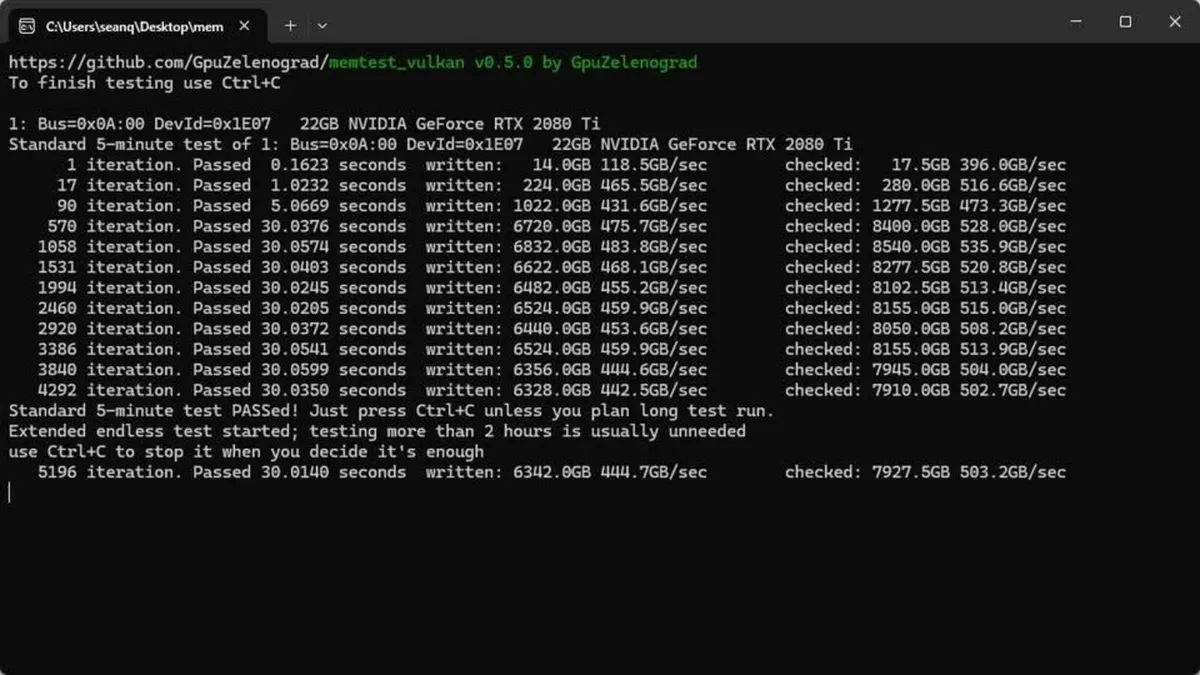Click the '1531 iteration. Passed 30.0403' row
The height and width of the screenshot is (675, 1200).
pos(551,267)
